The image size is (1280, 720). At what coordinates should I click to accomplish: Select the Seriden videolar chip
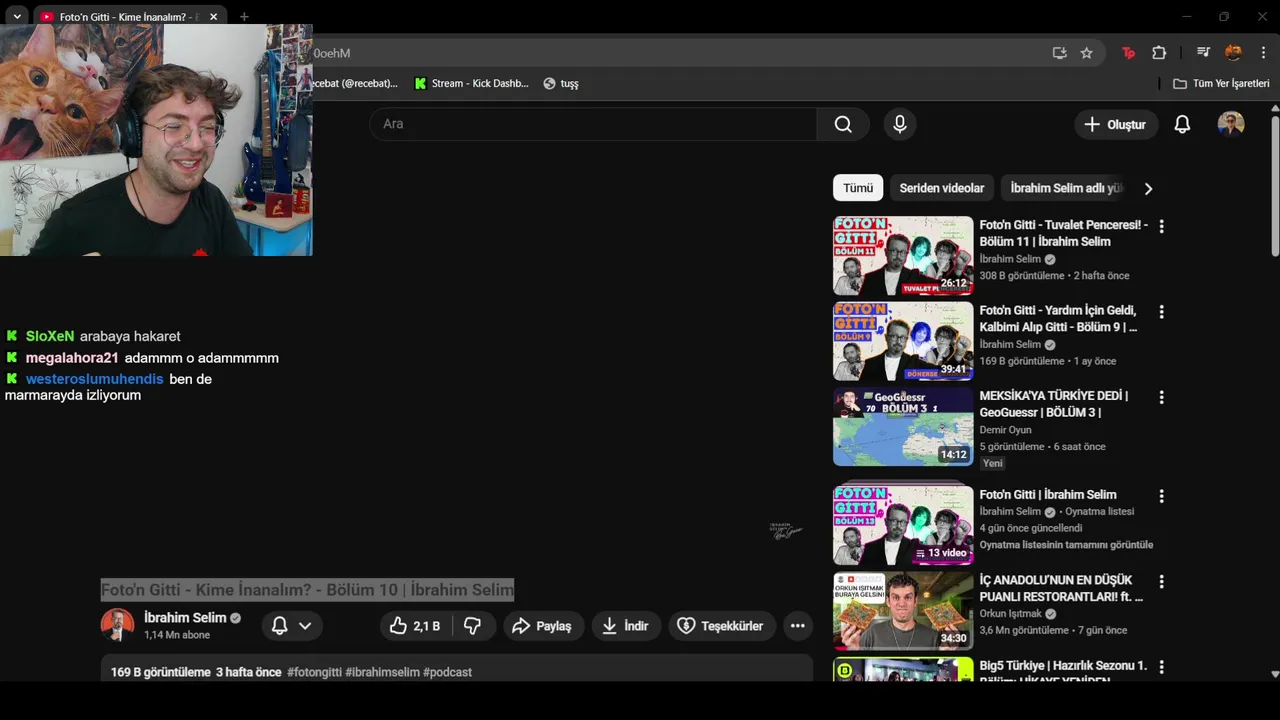click(941, 188)
